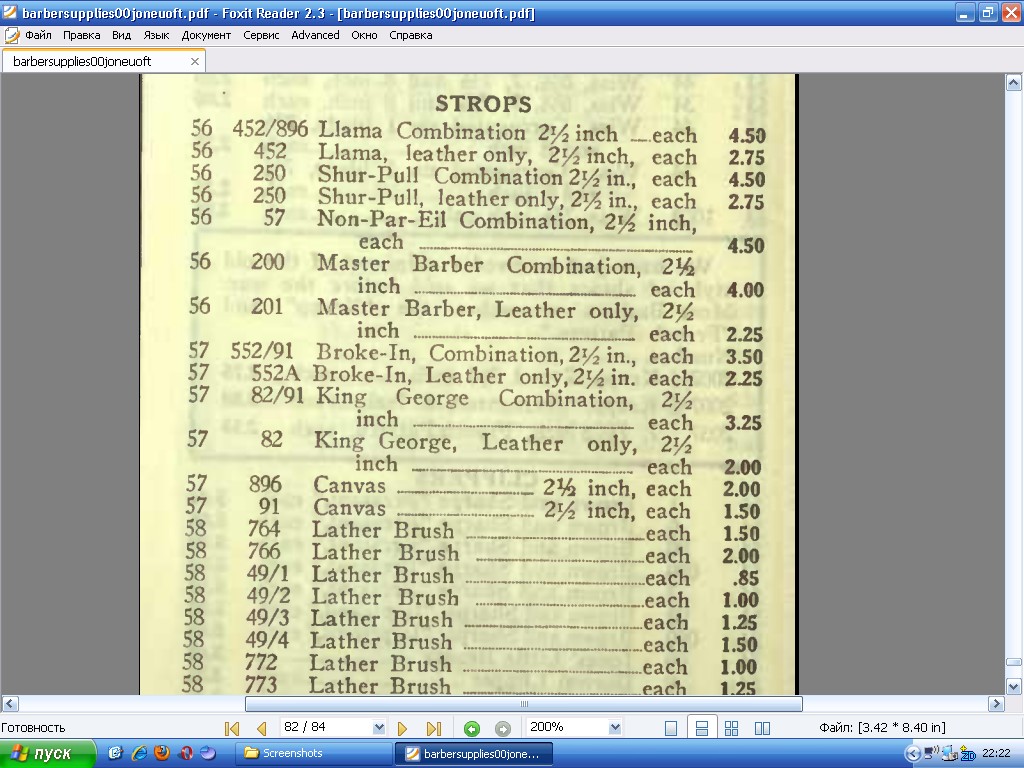The image size is (1024, 768).
Task: Open the Документ menu
Action: [206, 35]
